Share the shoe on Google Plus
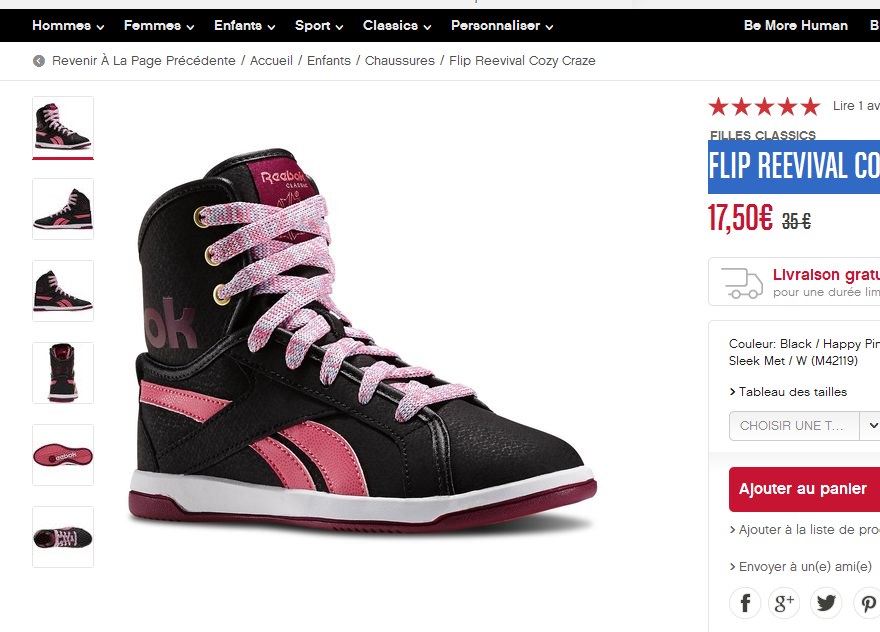880x632 pixels. click(785, 603)
